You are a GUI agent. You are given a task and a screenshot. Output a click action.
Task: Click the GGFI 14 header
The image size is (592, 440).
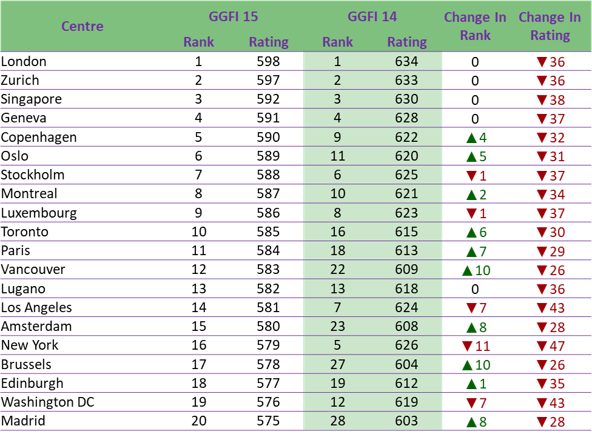tap(372, 17)
